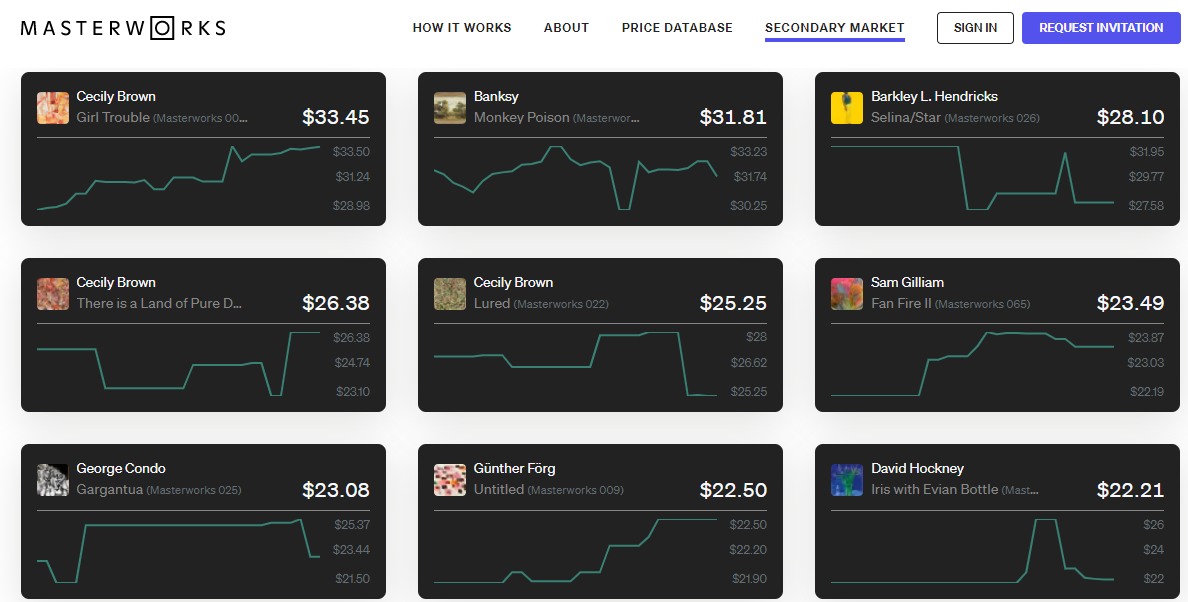Open Günther Förg Untitled thumbnail
Screen dimensions: 1188x602
(x=450, y=480)
